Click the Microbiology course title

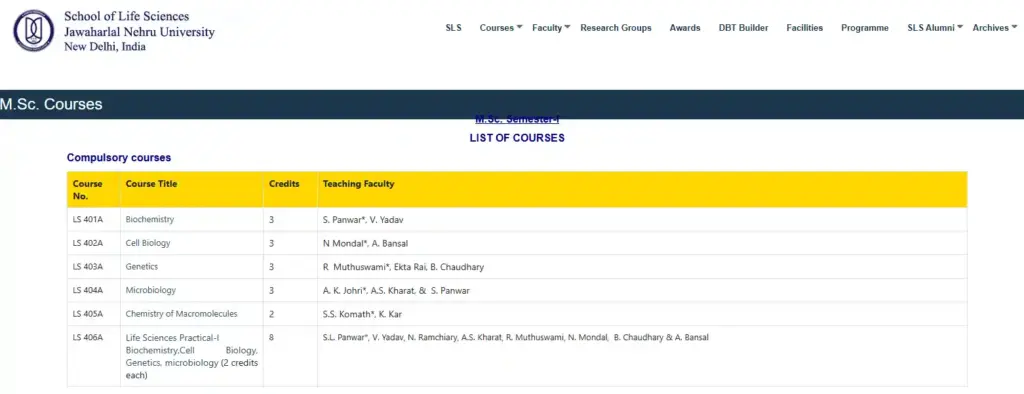pos(150,290)
